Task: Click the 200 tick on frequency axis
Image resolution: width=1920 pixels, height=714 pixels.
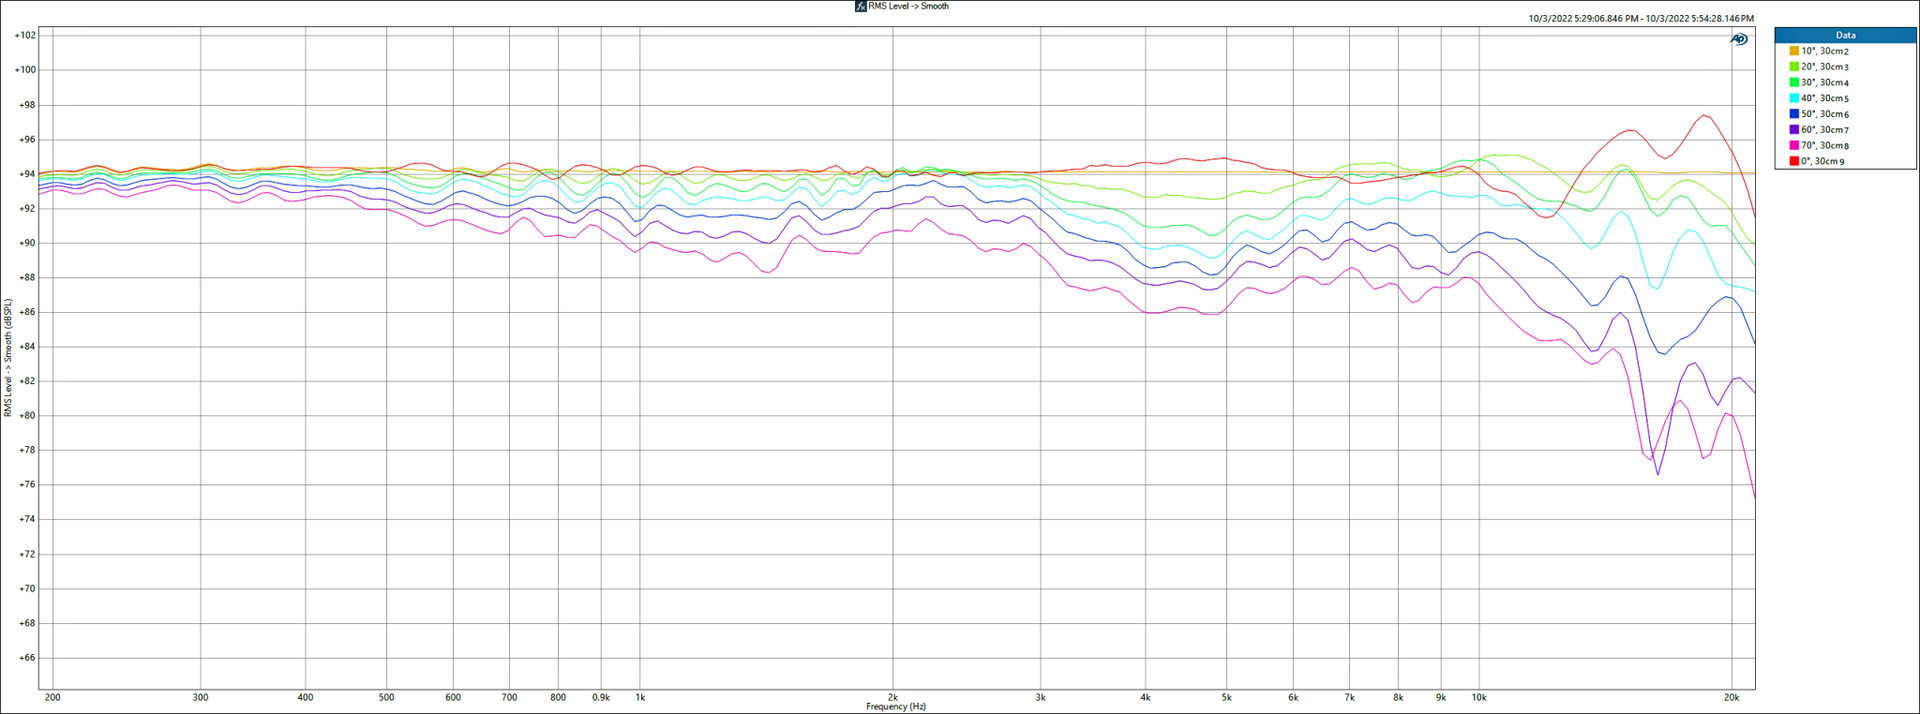Action: pos(53,697)
